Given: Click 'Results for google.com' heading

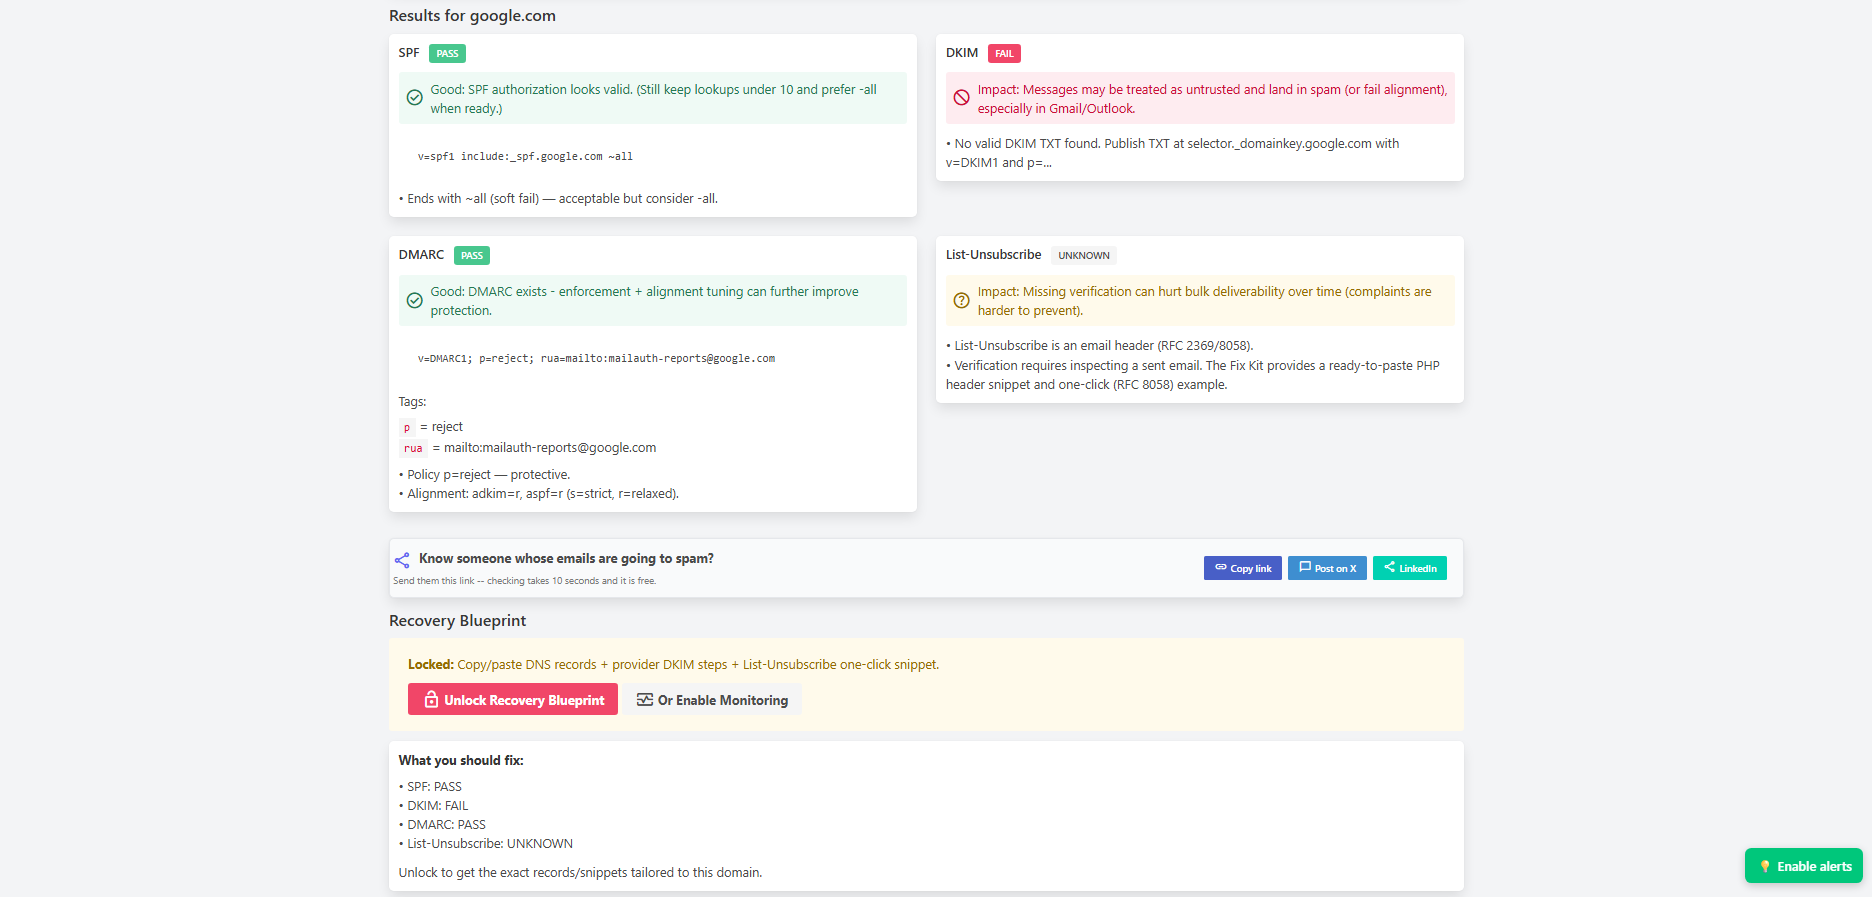Looking at the screenshot, I should (472, 16).
